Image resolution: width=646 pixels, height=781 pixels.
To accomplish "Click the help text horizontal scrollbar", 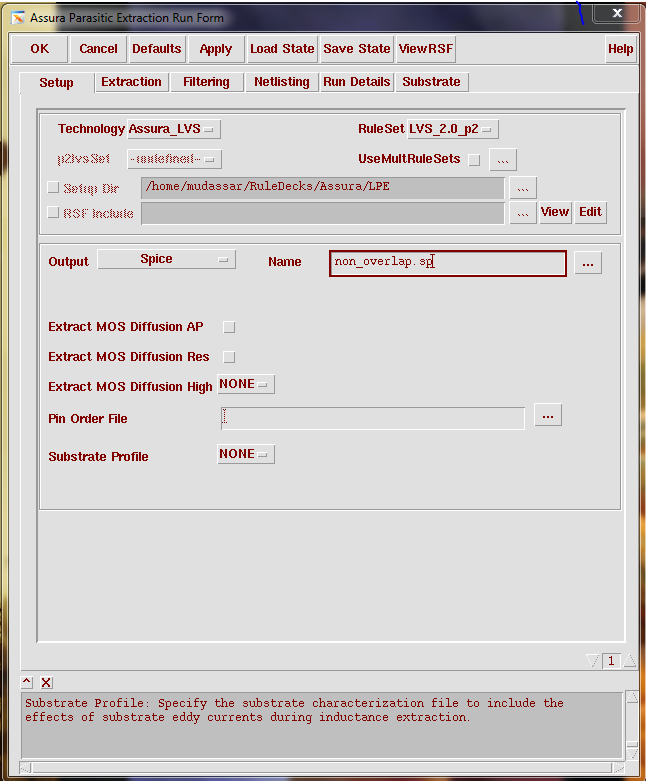I will pyautogui.click(x=323, y=767).
